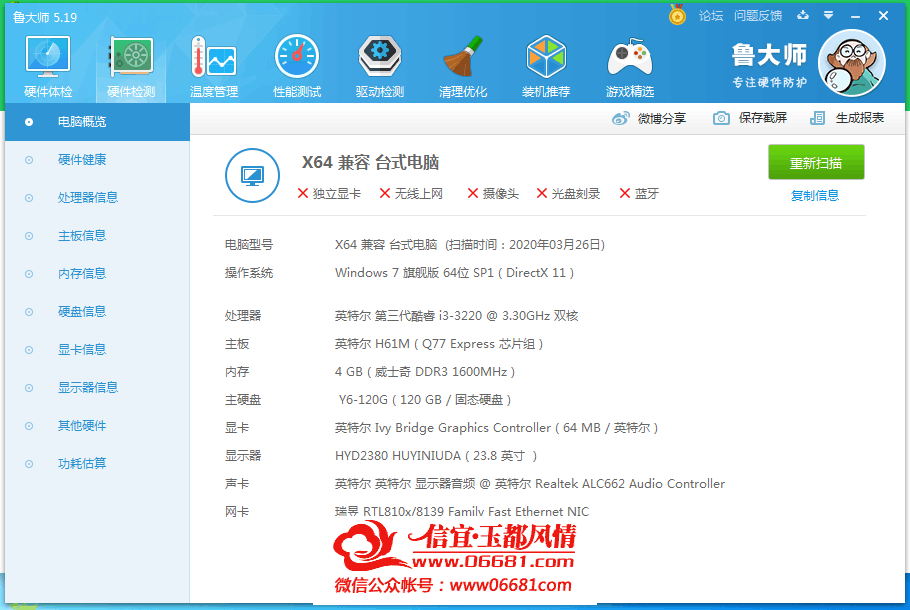Minimize the 鲁大师 window
Screen dimensions: 910x610
pyautogui.click(x=855, y=16)
